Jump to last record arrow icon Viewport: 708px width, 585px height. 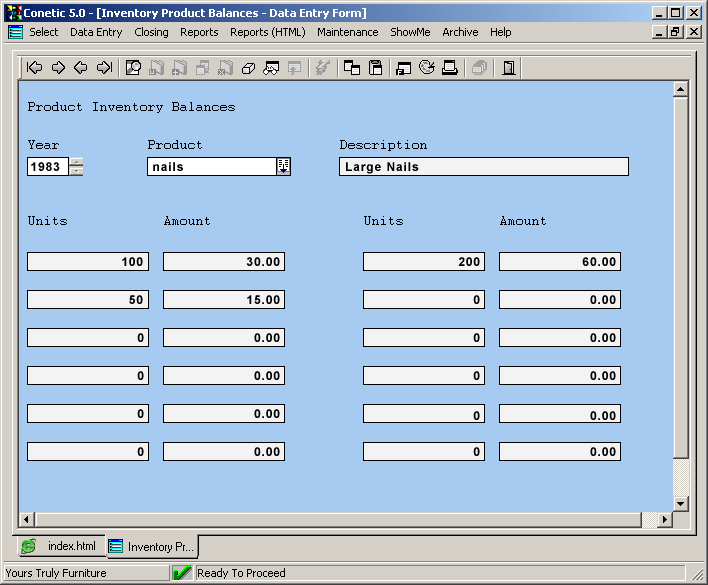coord(104,68)
